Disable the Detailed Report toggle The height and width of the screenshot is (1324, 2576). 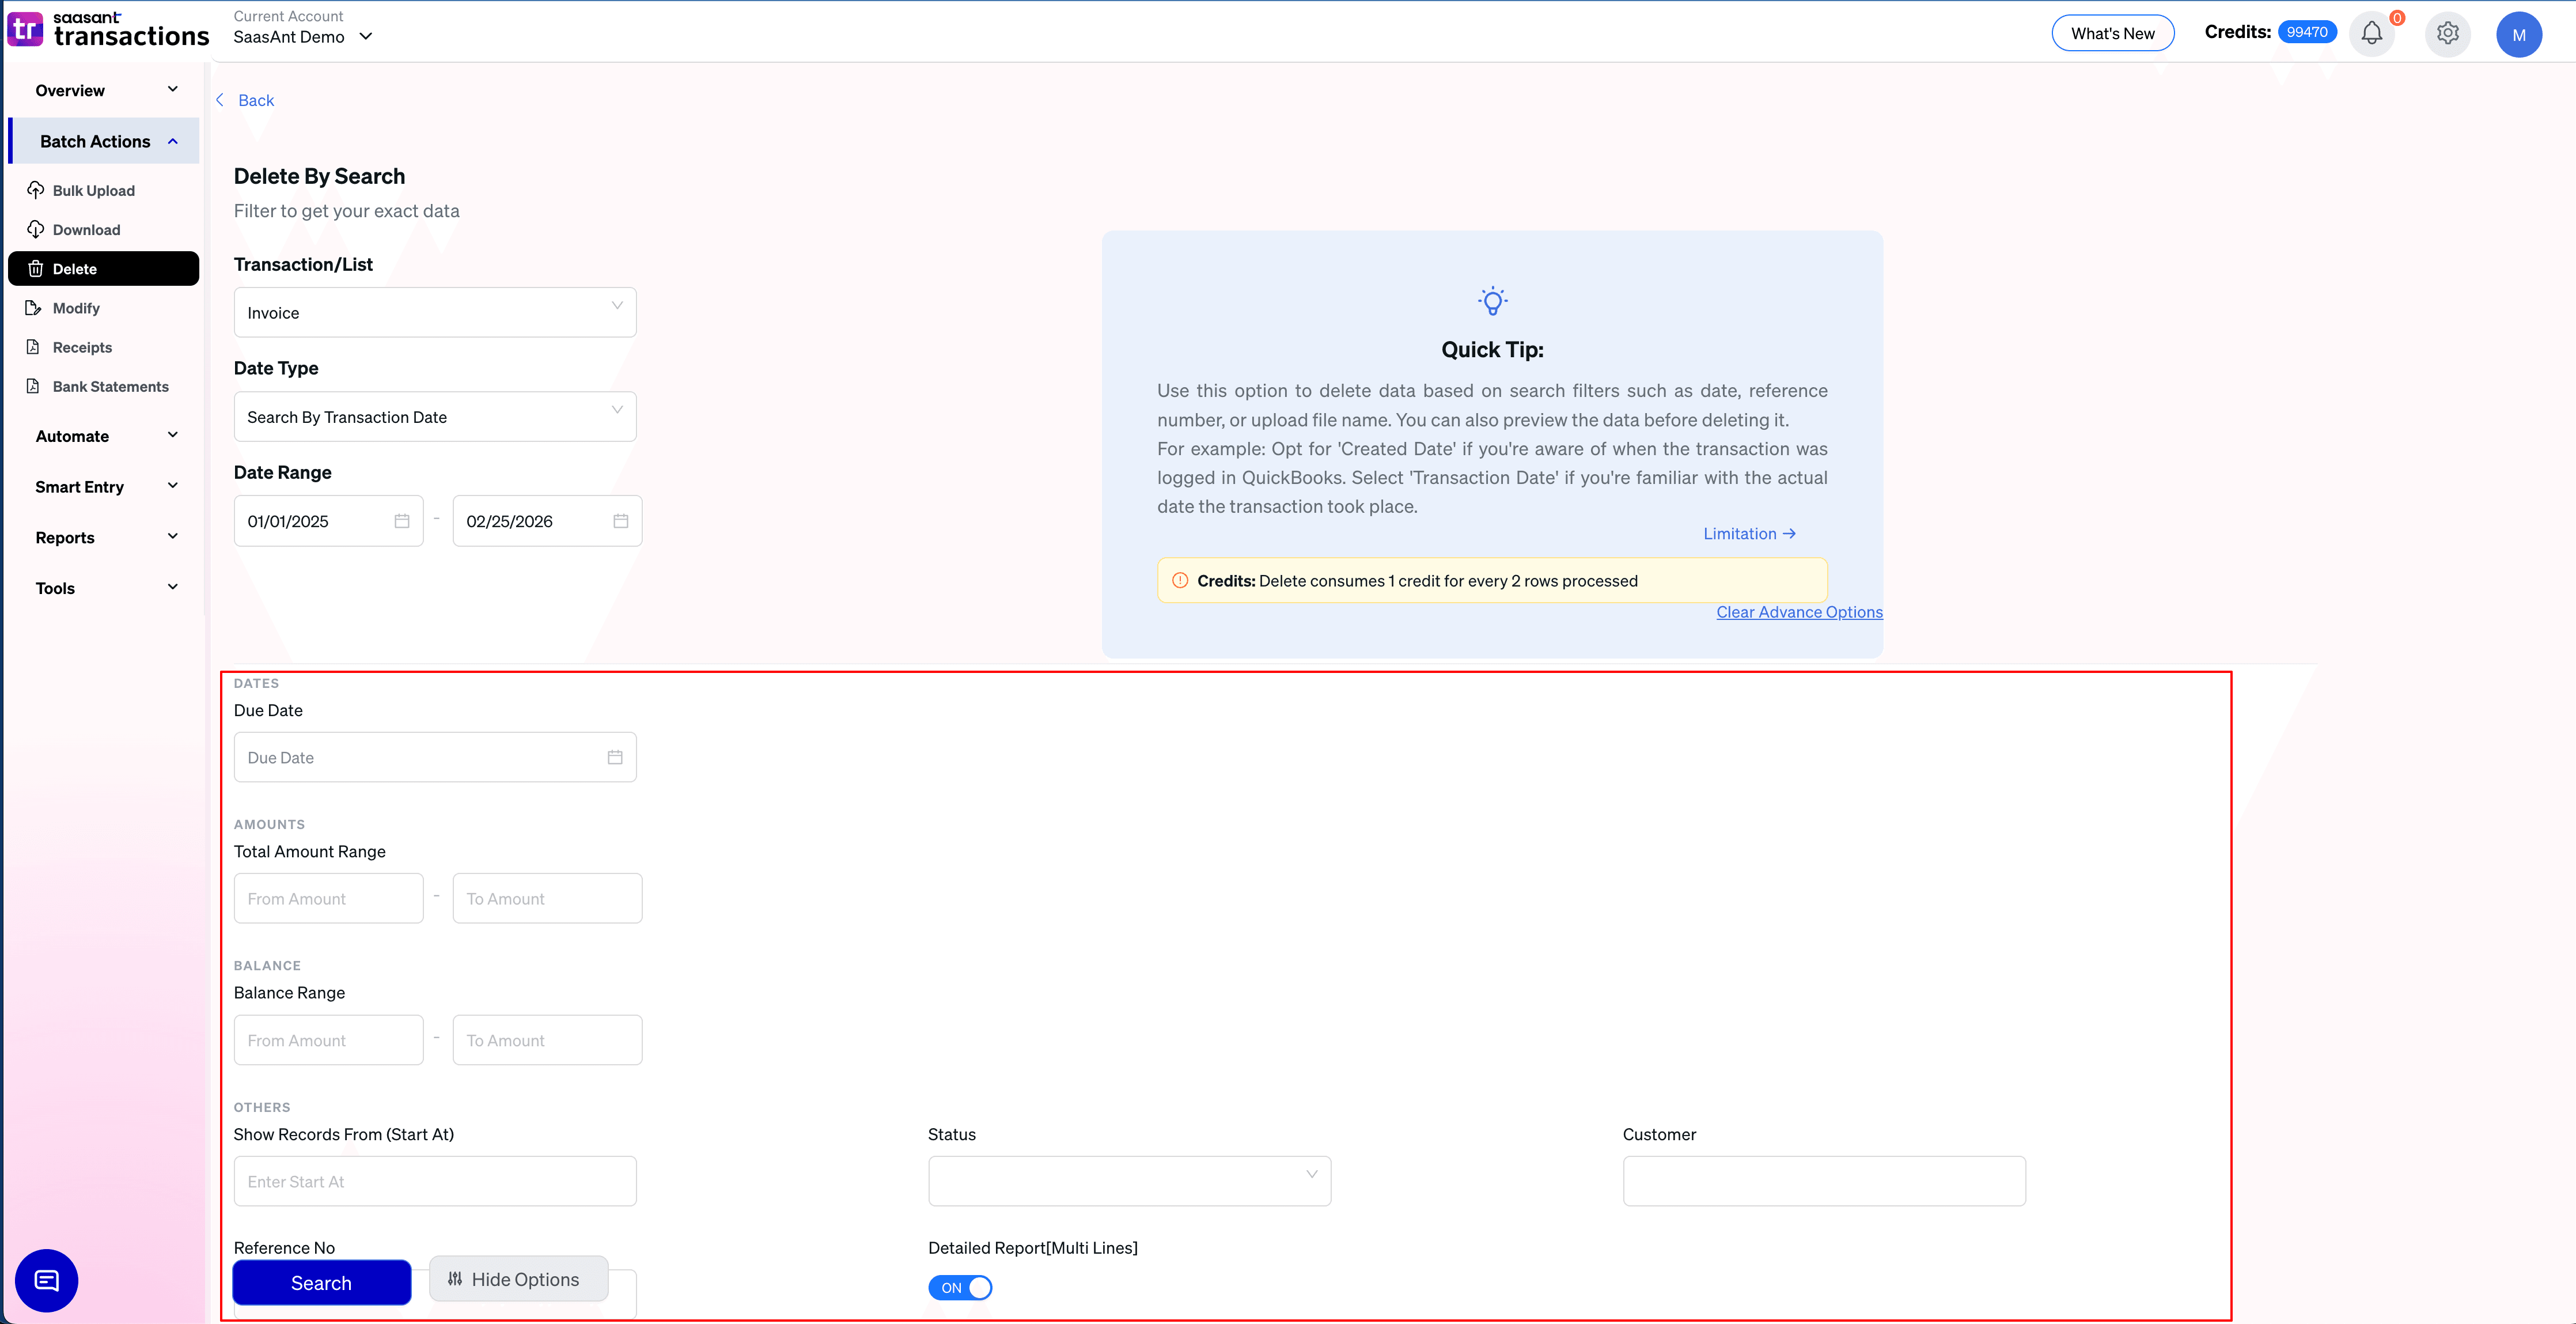pyautogui.click(x=959, y=1288)
